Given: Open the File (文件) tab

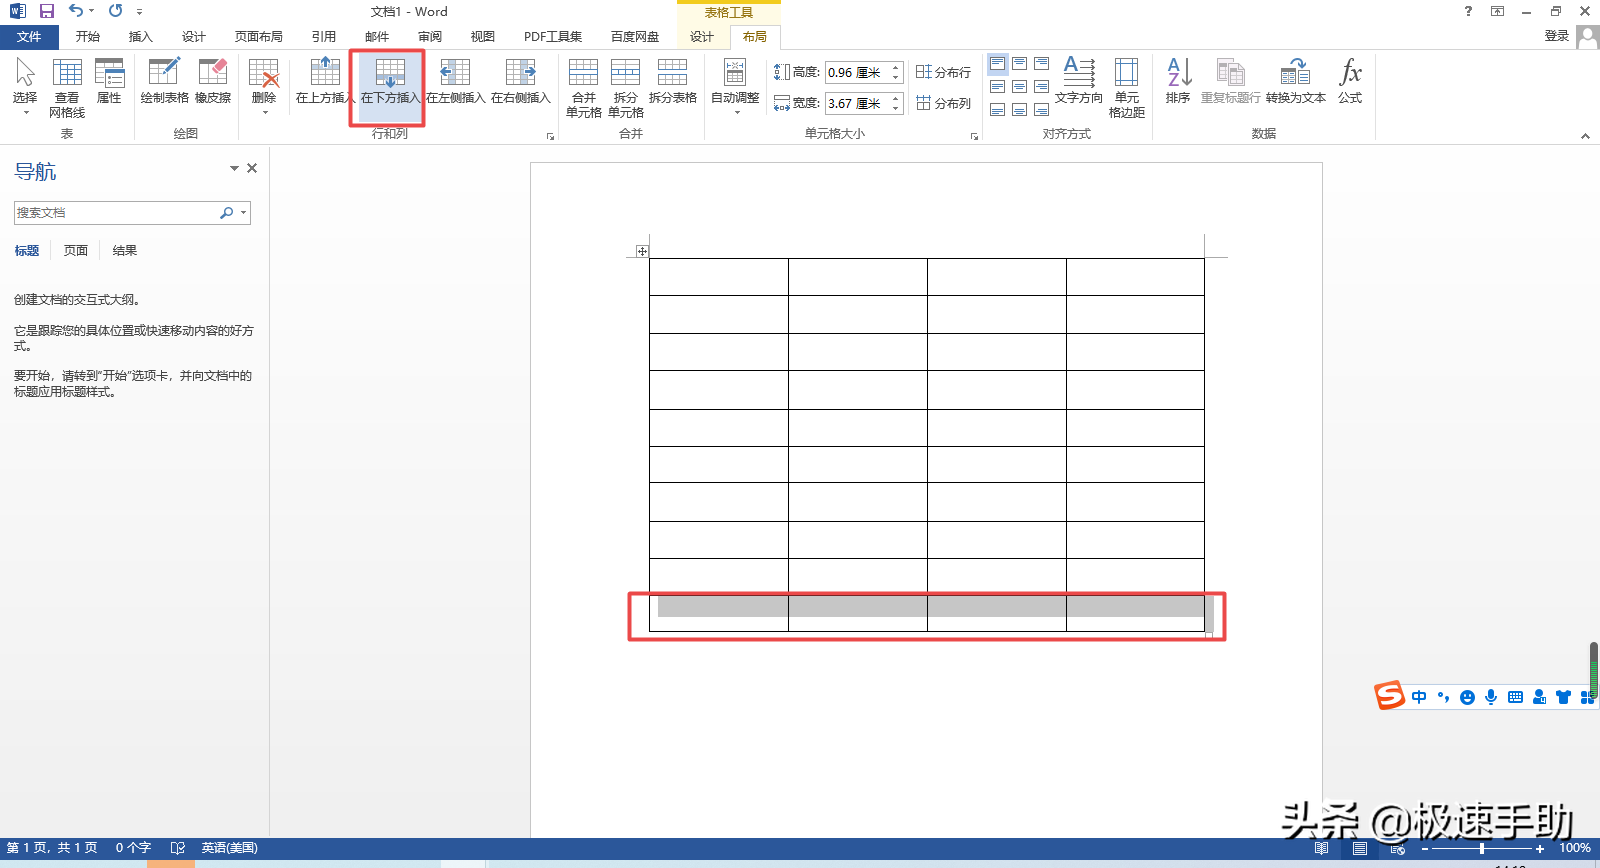Looking at the screenshot, I should (x=29, y=37).
